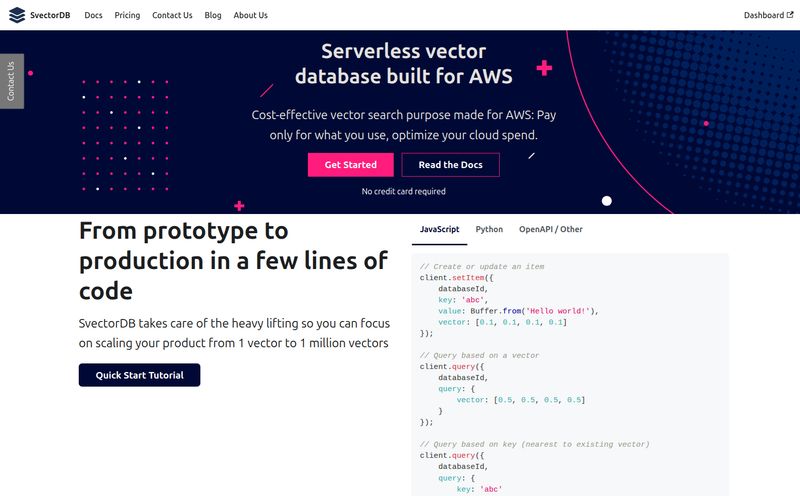Click the pink Get Started button
The height and width of the screenshot is (496, 800).
tap(351, 165)
